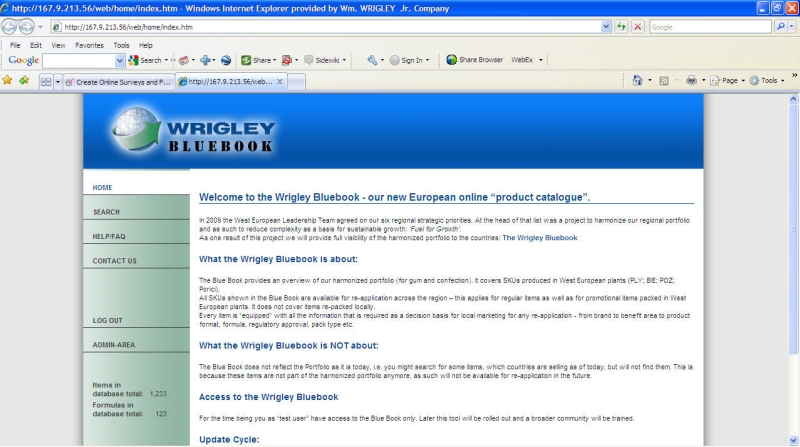Screen dimensions: 800x447
Task: Click the Quick Tabs grid icon
Action: click(46, 81)
